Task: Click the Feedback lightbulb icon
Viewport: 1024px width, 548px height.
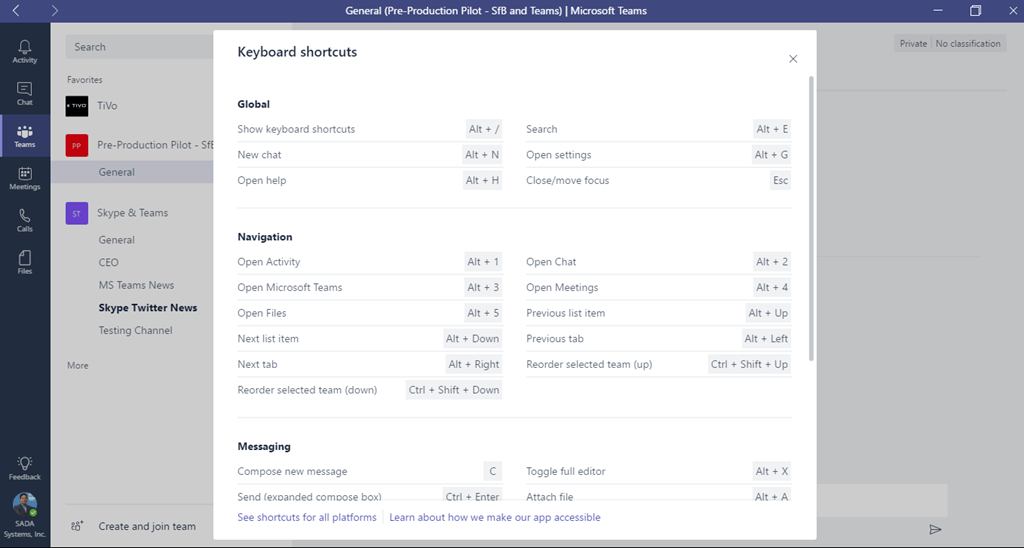Action: point(25,463)
